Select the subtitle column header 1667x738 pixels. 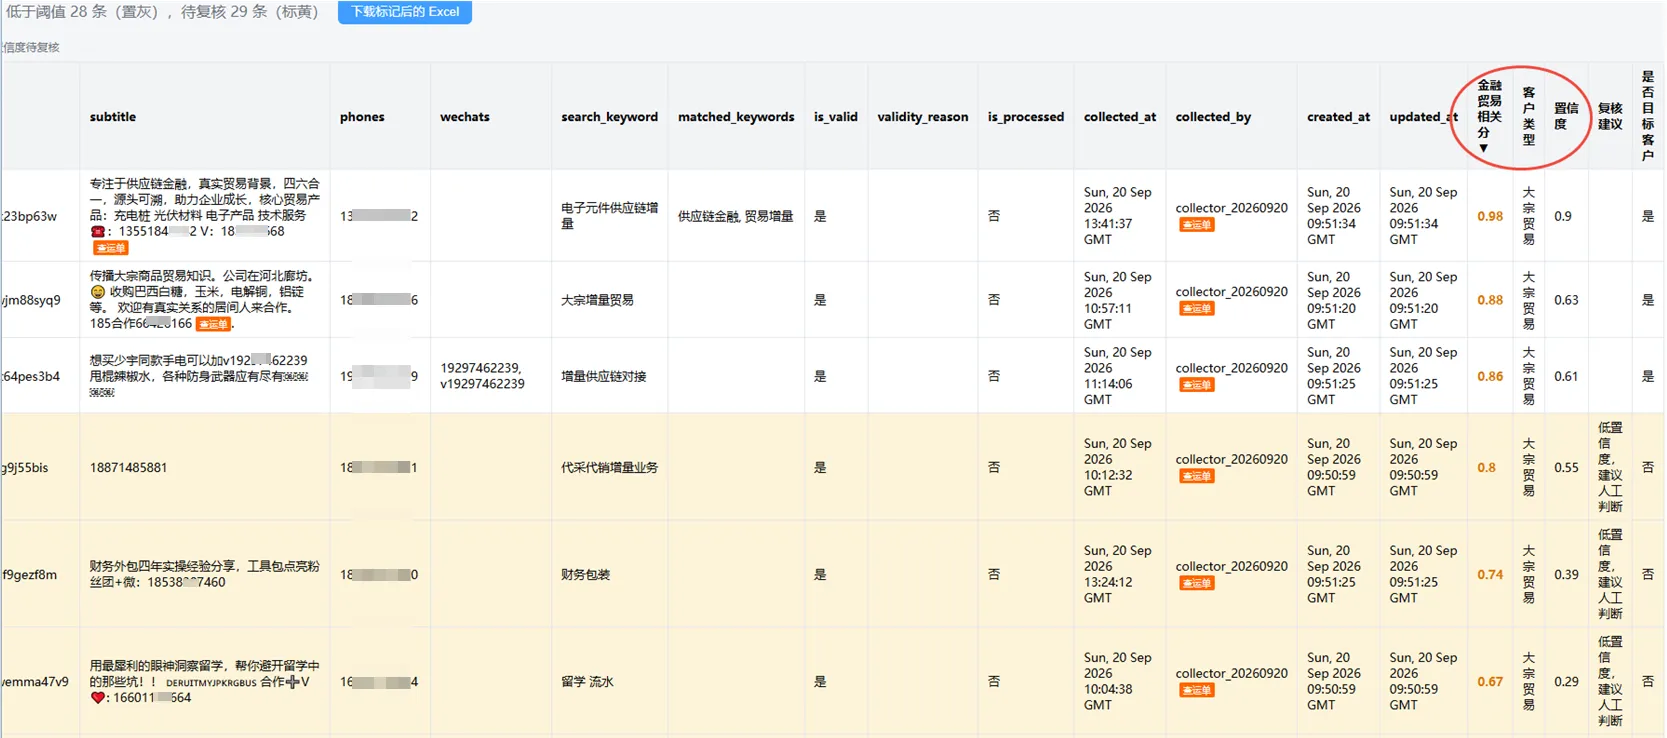[x=113, y=117]
